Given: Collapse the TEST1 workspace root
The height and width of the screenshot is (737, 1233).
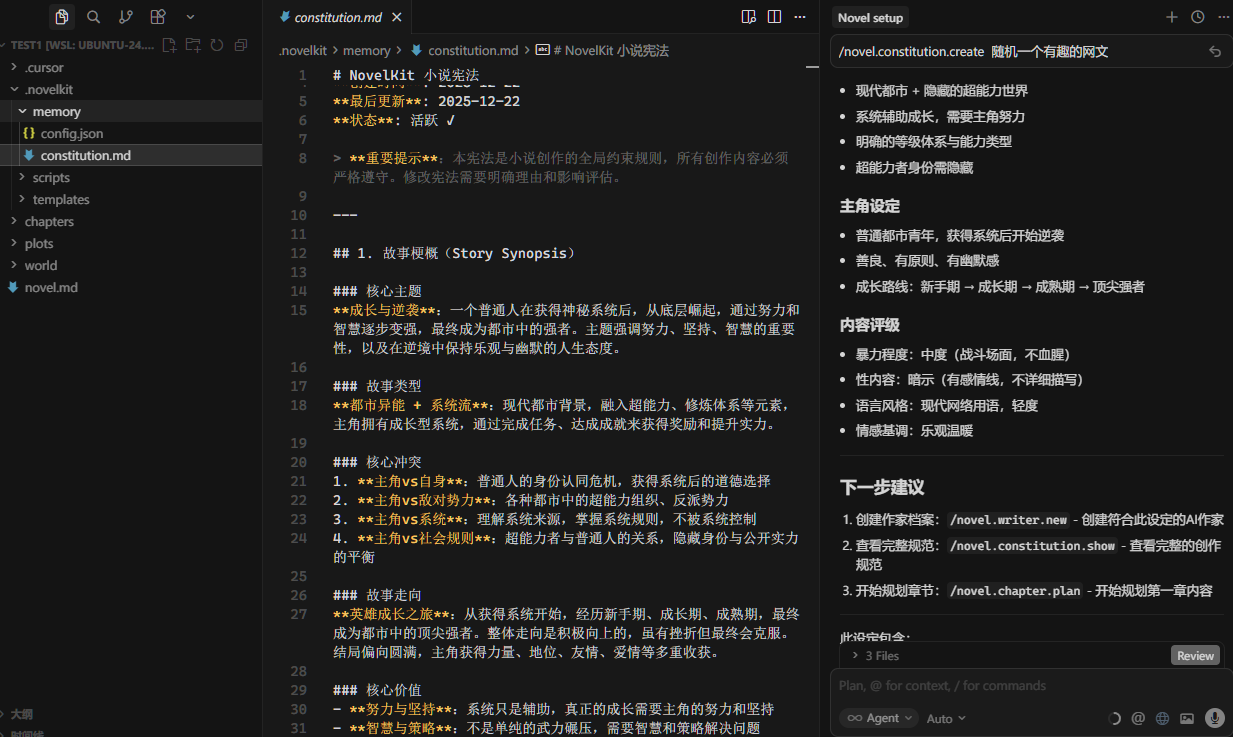Looking at the screenshot, I should (81, 45).
